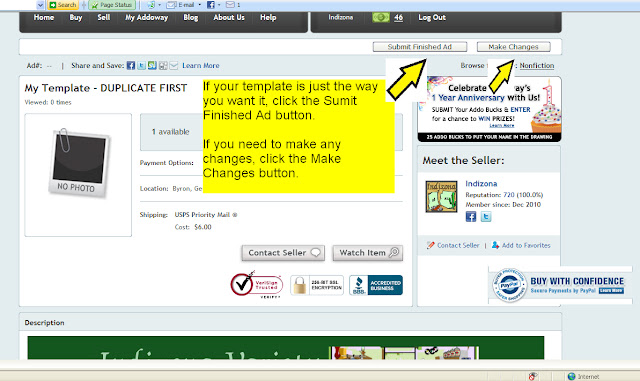Screen dimensions: 640x381
Task: Open the Page Status toolbar button
Action: point(112,5)
